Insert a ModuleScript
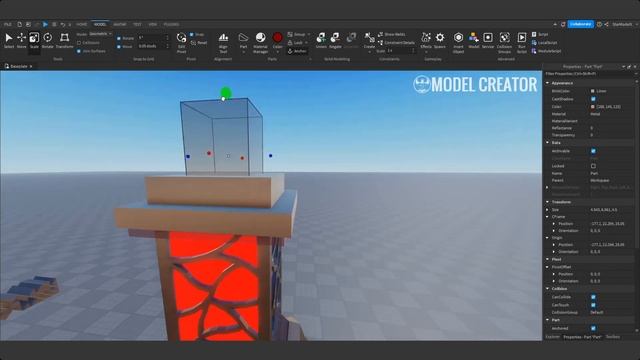 click(x=546, y=51)
